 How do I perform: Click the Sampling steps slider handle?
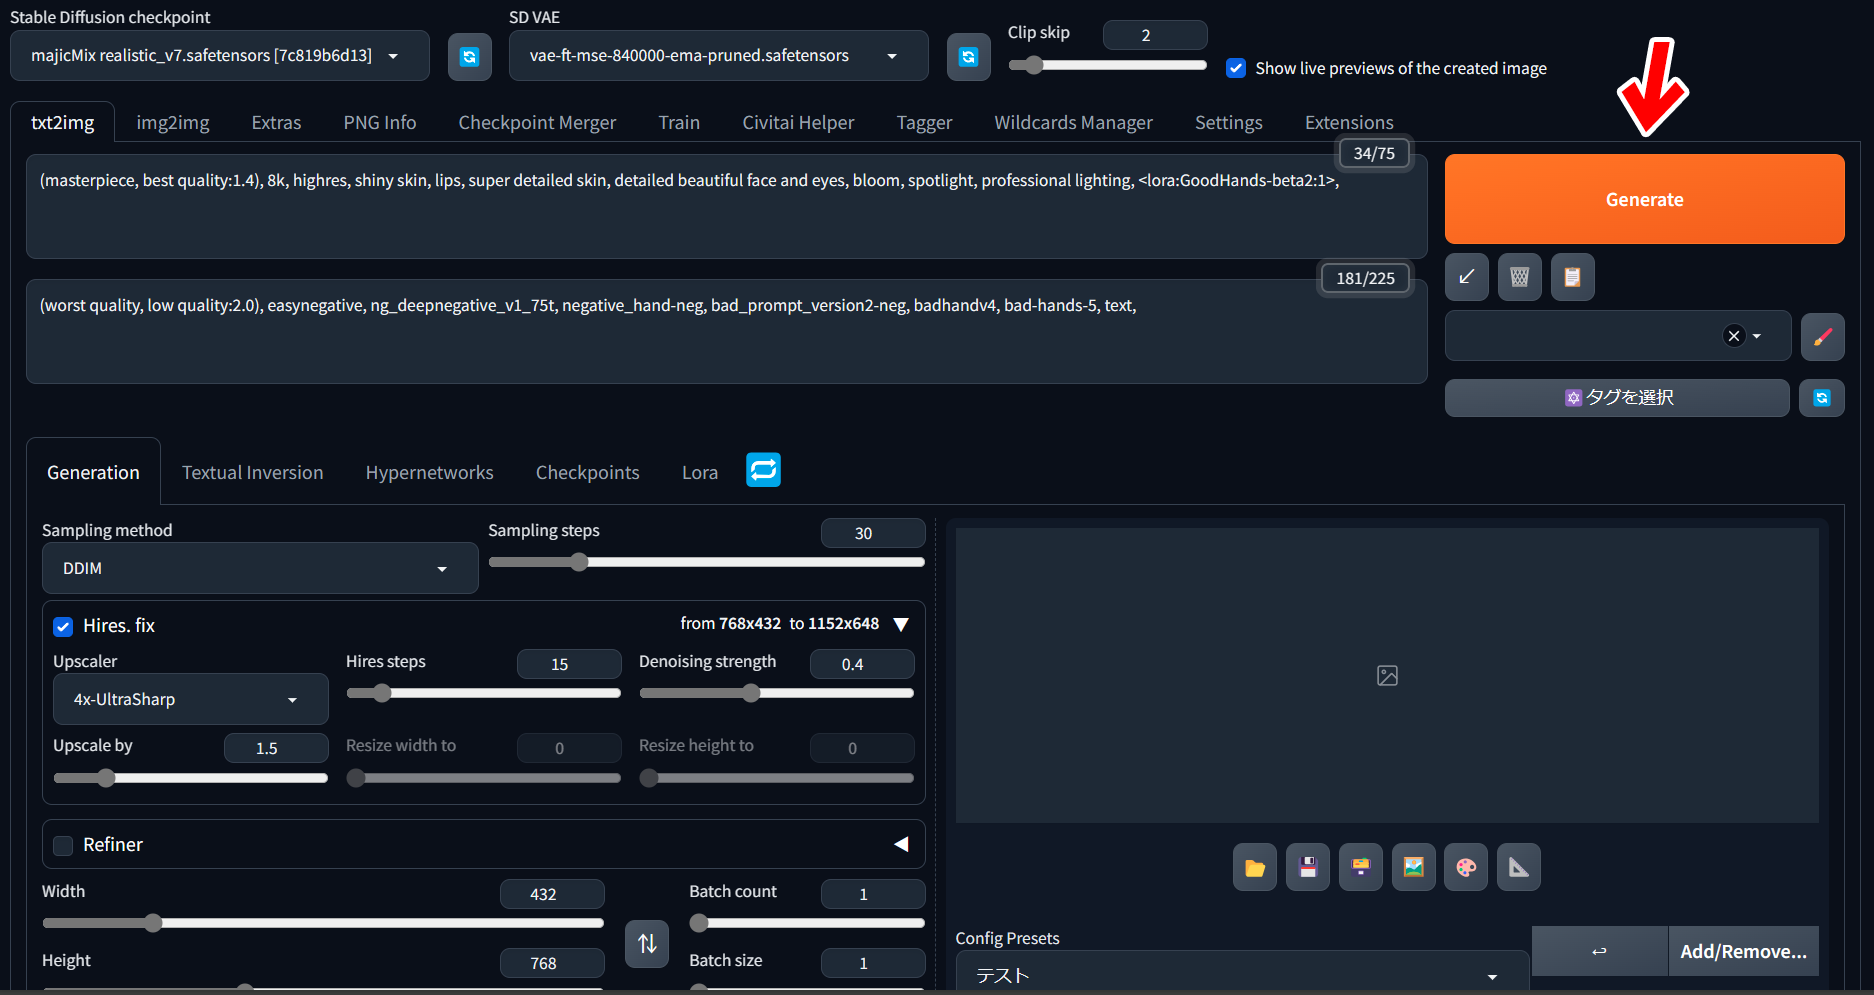click(579, 562)
